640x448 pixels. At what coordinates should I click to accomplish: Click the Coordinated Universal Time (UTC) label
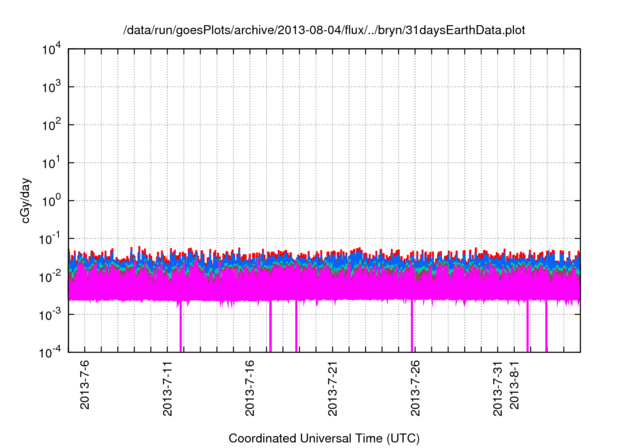coord(324,439)
